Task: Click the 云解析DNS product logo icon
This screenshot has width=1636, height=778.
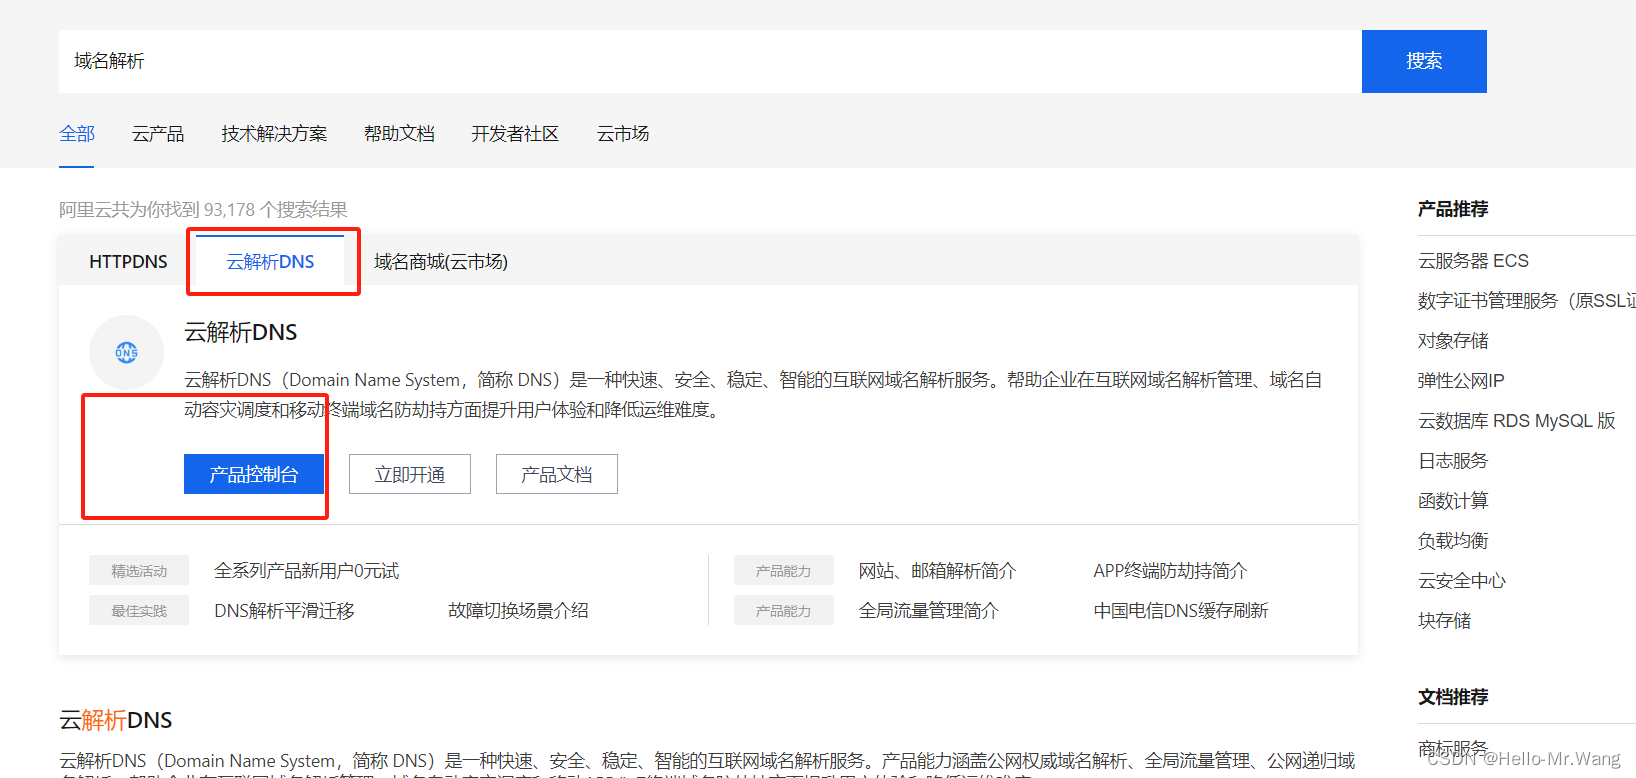Action: coord(127,352)
